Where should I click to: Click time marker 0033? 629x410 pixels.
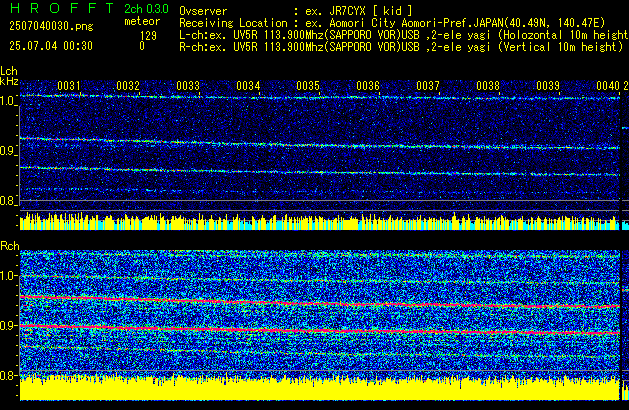(188, 86)
